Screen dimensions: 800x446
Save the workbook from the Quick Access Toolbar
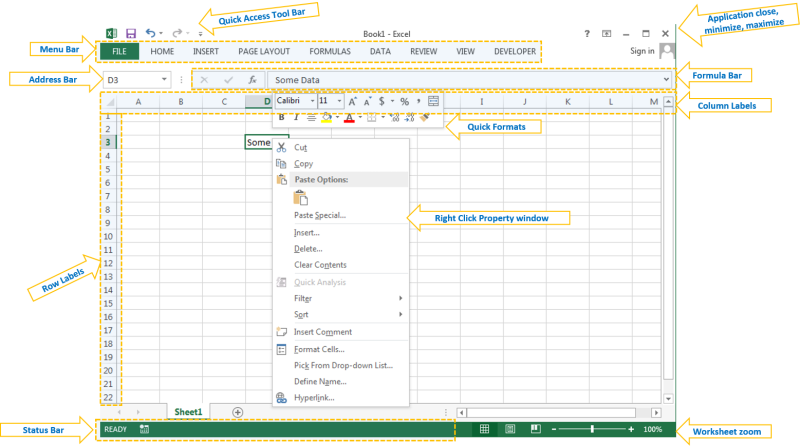(x=131, y=34)
